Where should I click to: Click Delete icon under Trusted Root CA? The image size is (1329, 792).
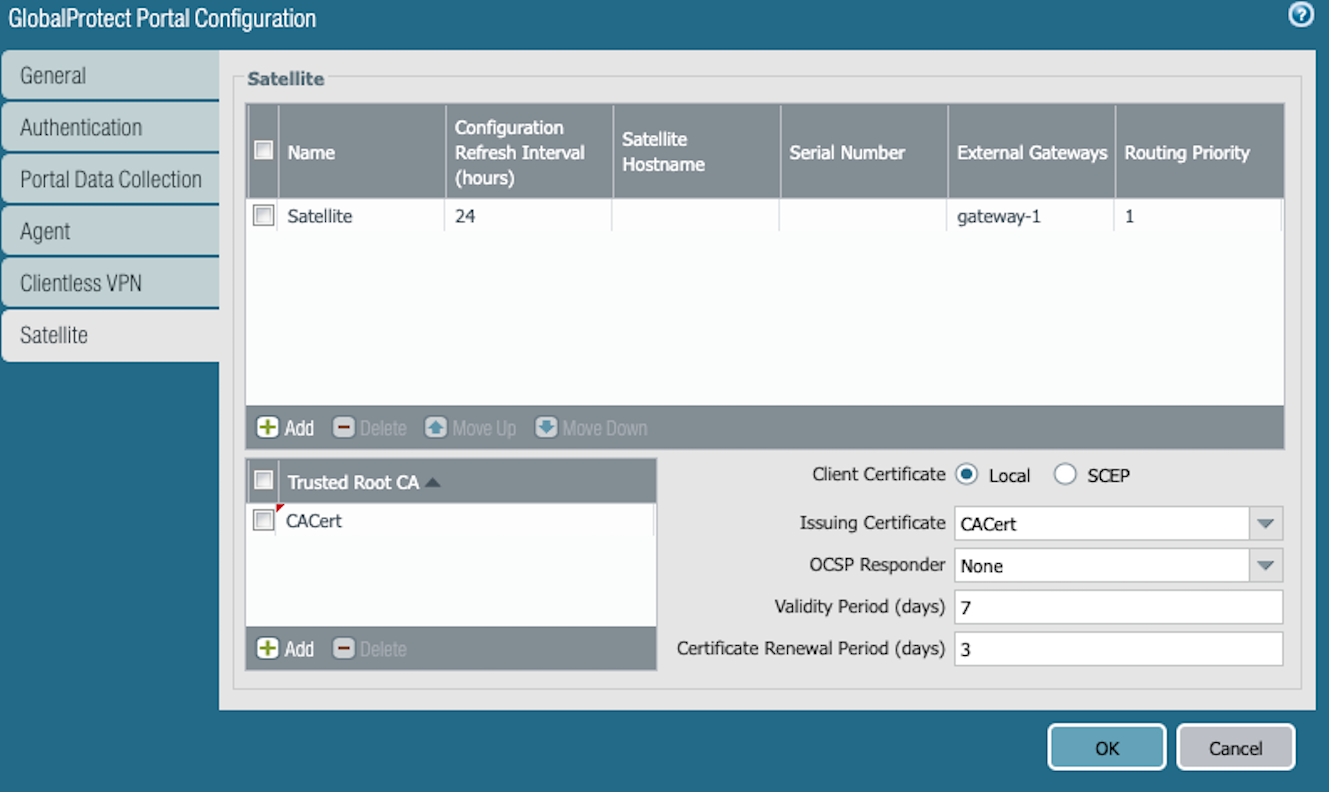(343, 649)
